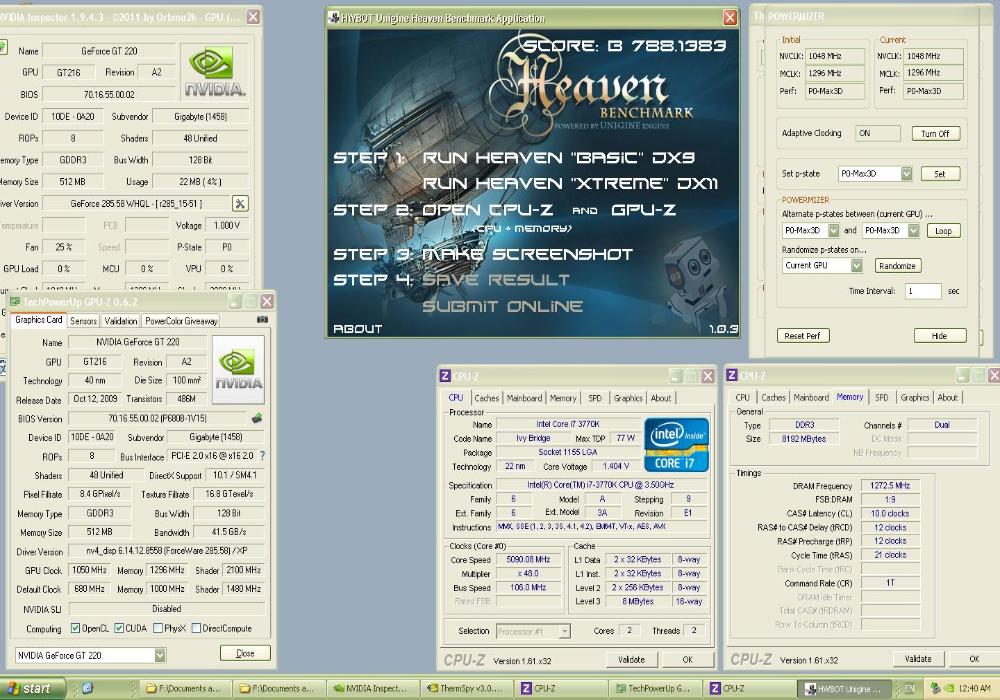Screen dimensions: 1000x700
Task: Click the CPU-Z Z icon in CPU tab window
Action: tap(445, 376)
